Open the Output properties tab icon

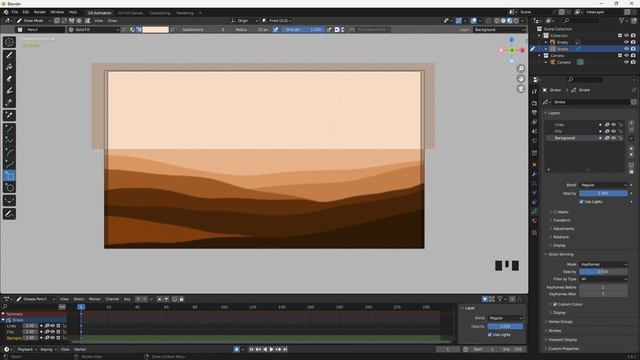[535, 113]
